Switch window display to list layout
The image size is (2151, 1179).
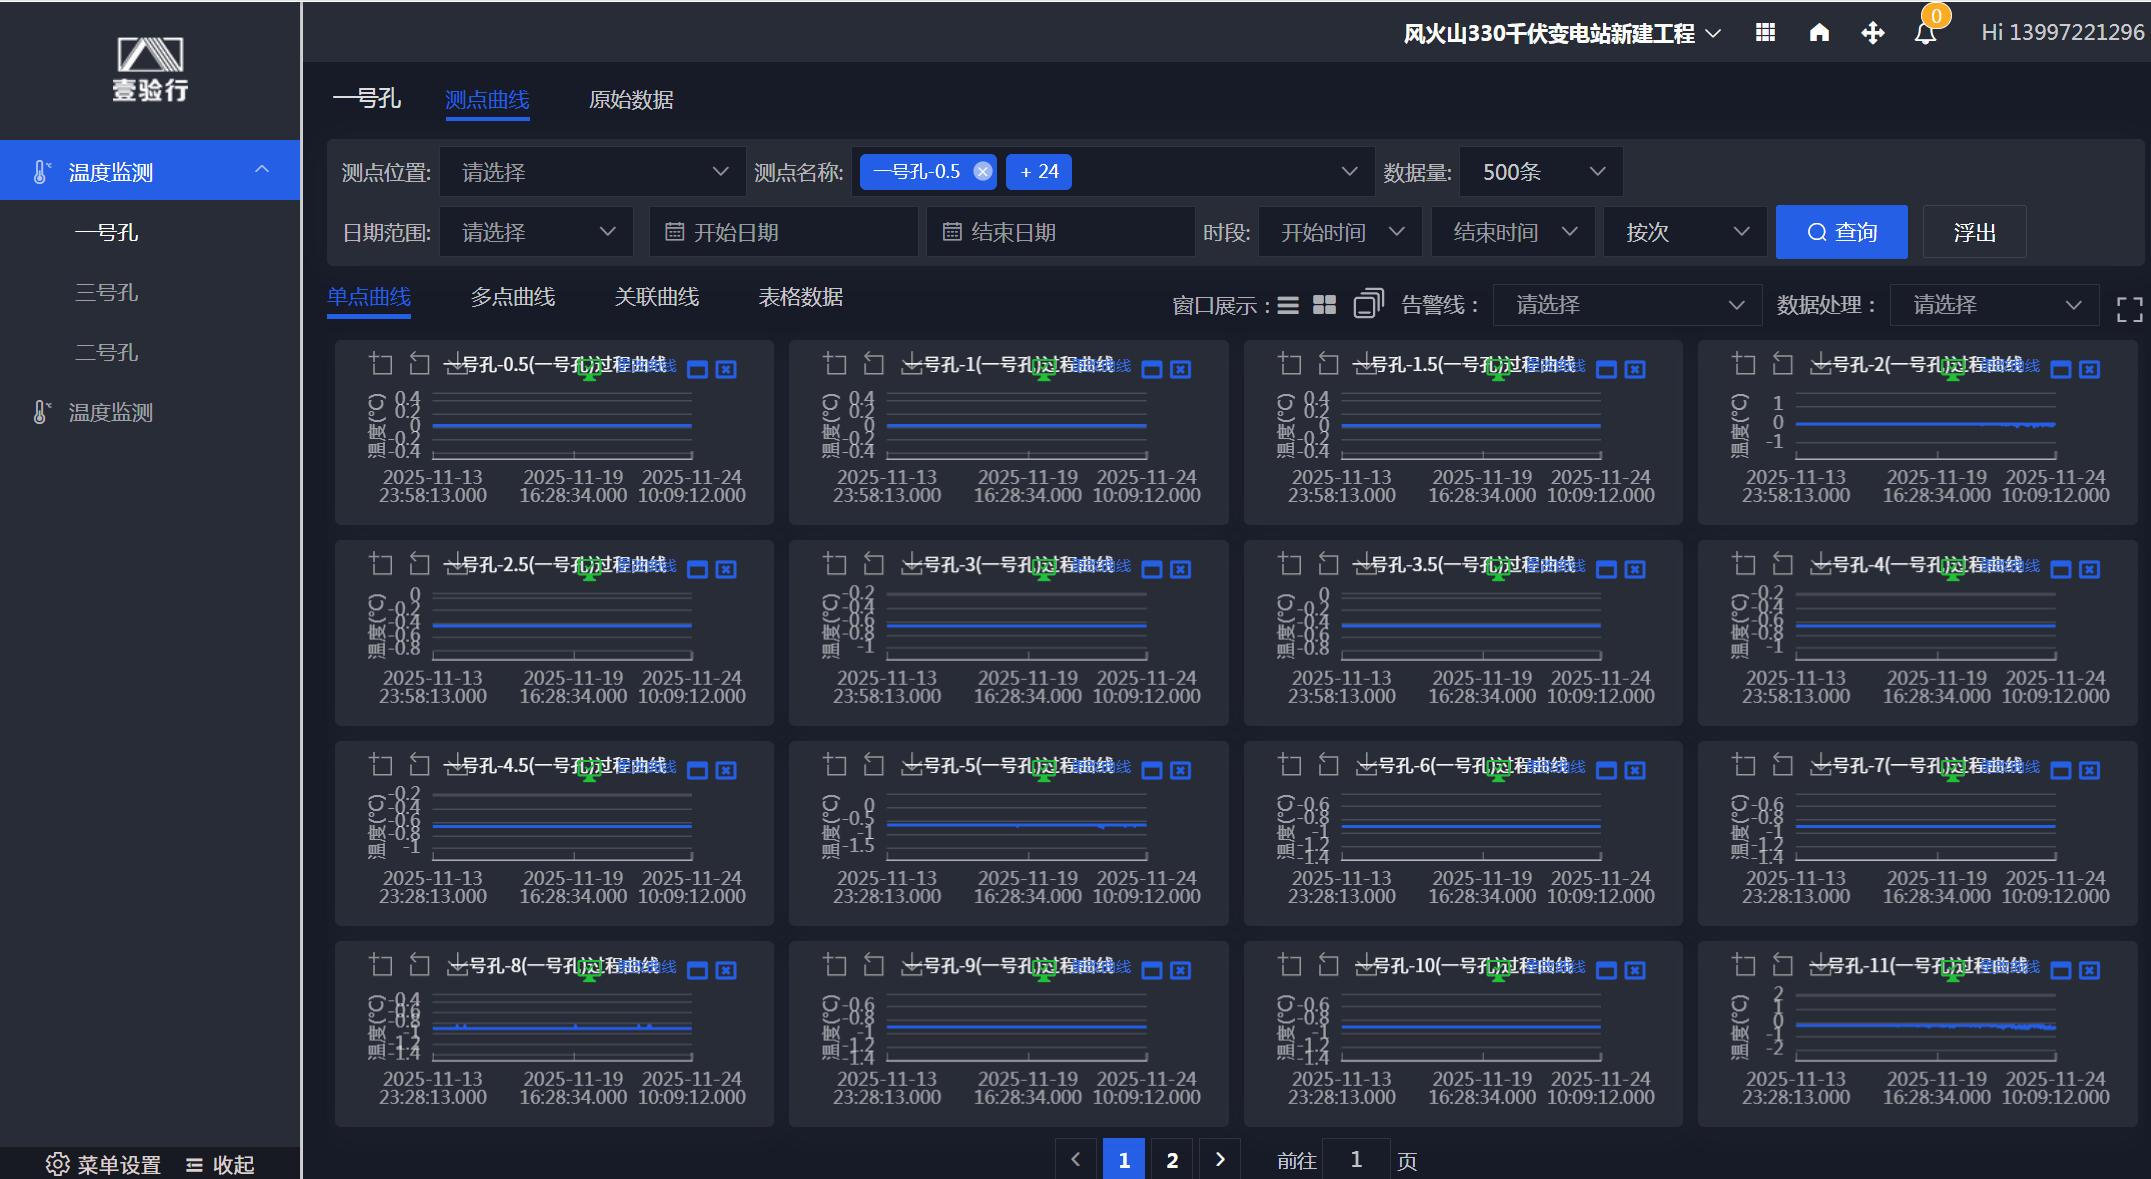click(x=1288, y=305)
